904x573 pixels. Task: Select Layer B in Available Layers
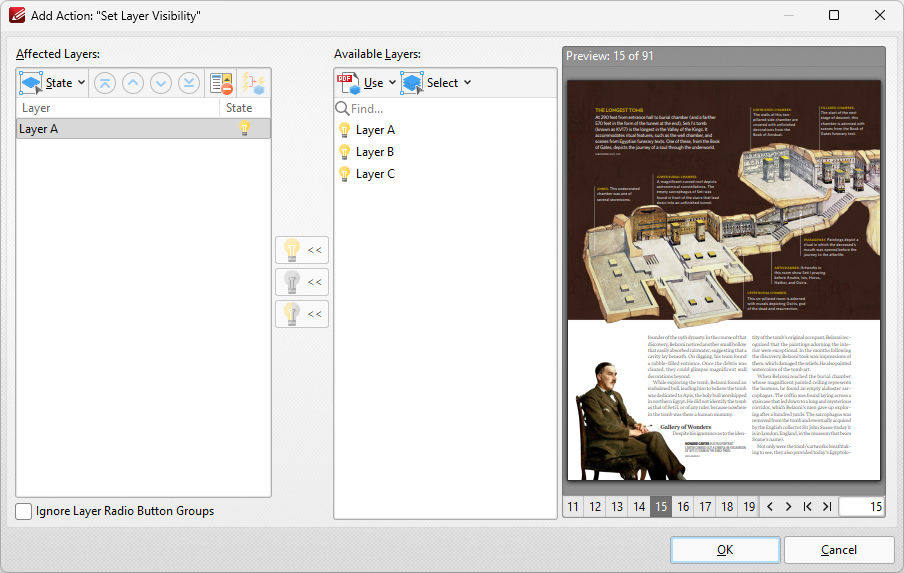pos(375,152)
